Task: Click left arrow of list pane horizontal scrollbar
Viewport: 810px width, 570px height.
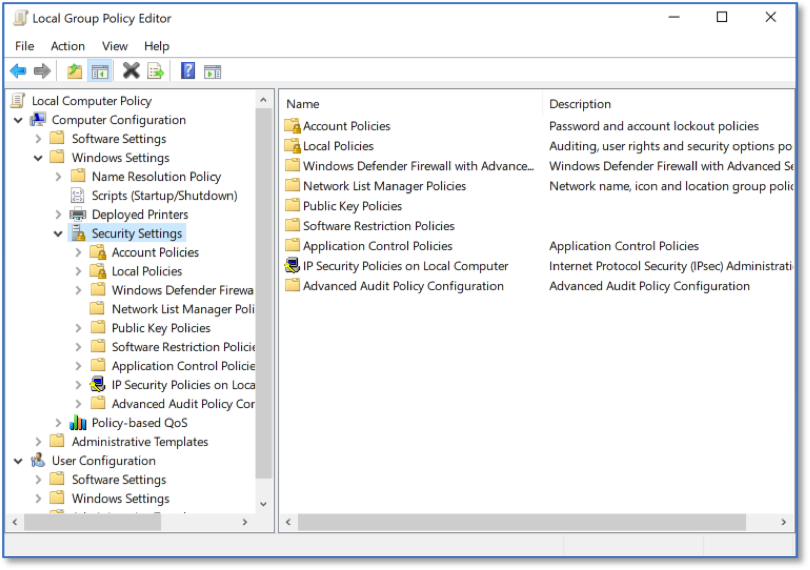Action: coord(288,522)
